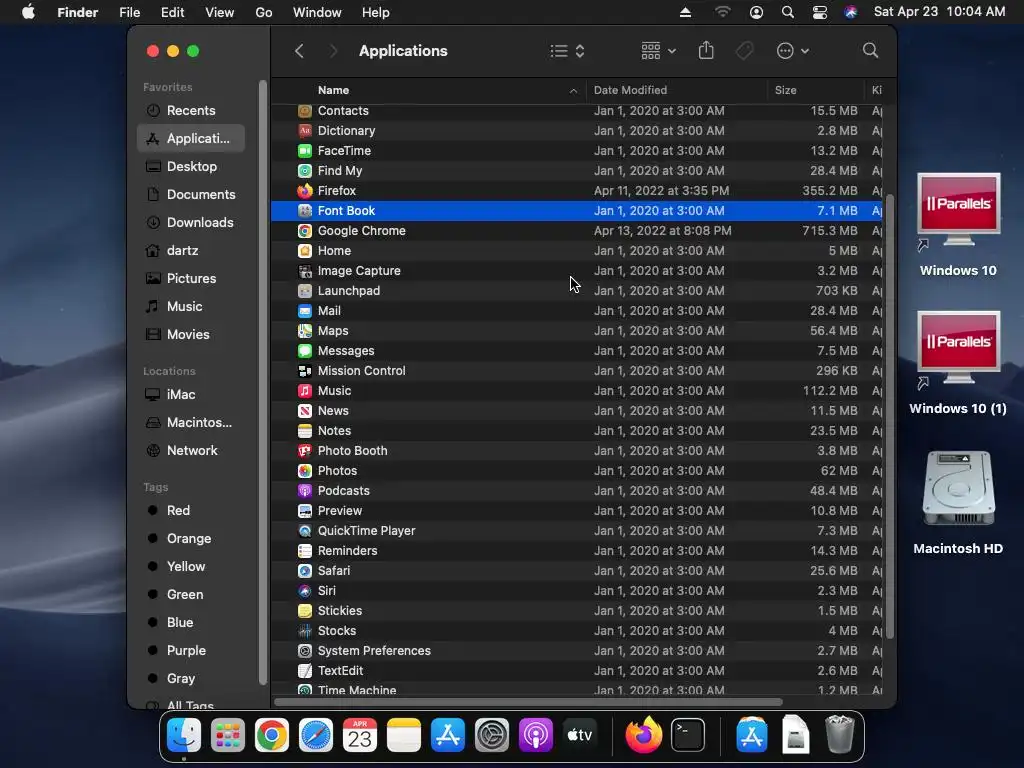1024x768 pixels.
Task: Launch Apple TV from the Dock
Action: [x=580, y=735]
